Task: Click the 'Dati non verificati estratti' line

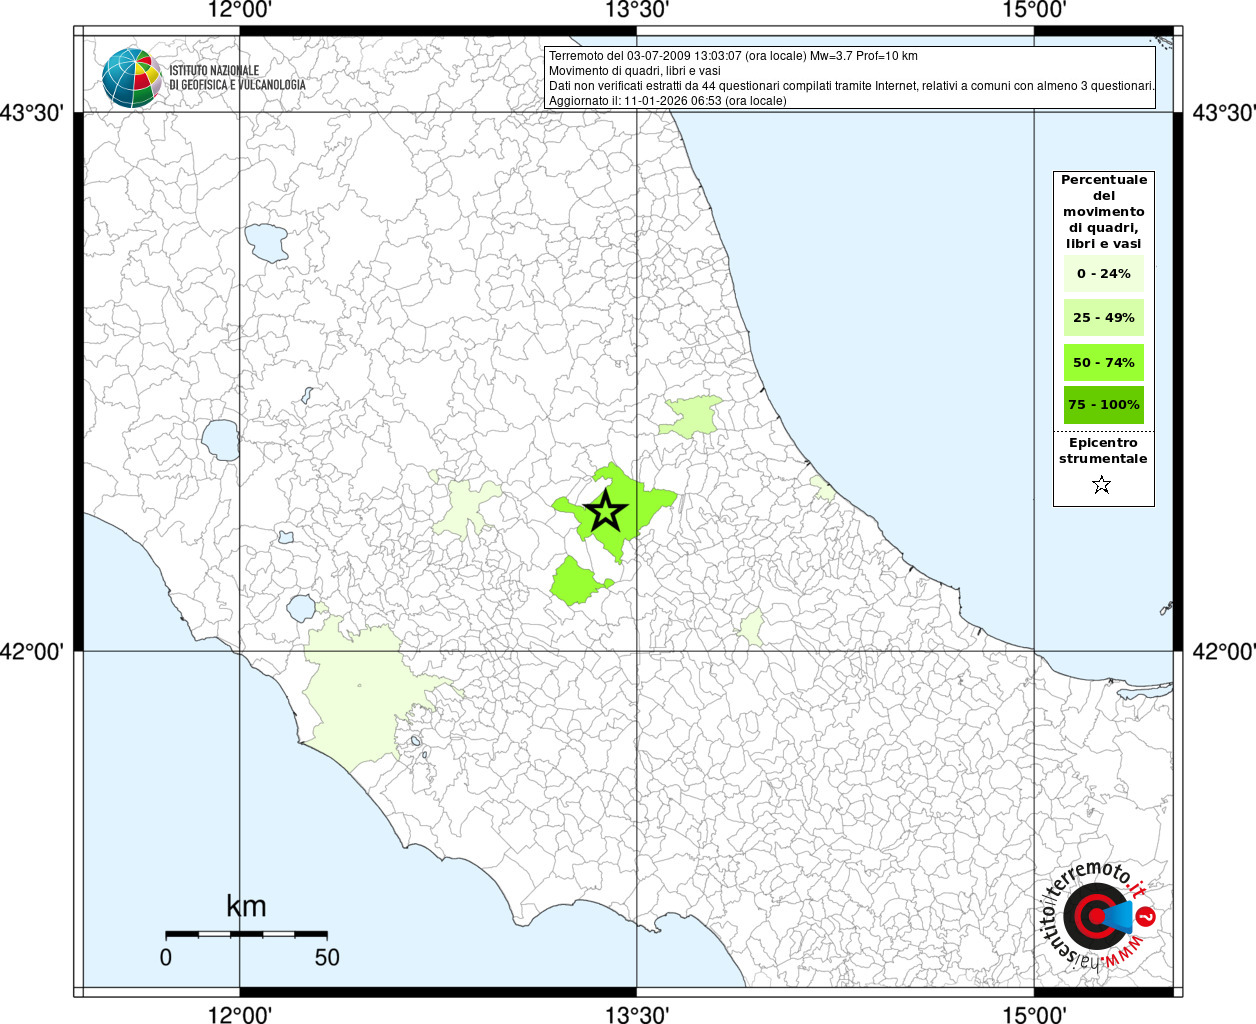Action: 851,86
